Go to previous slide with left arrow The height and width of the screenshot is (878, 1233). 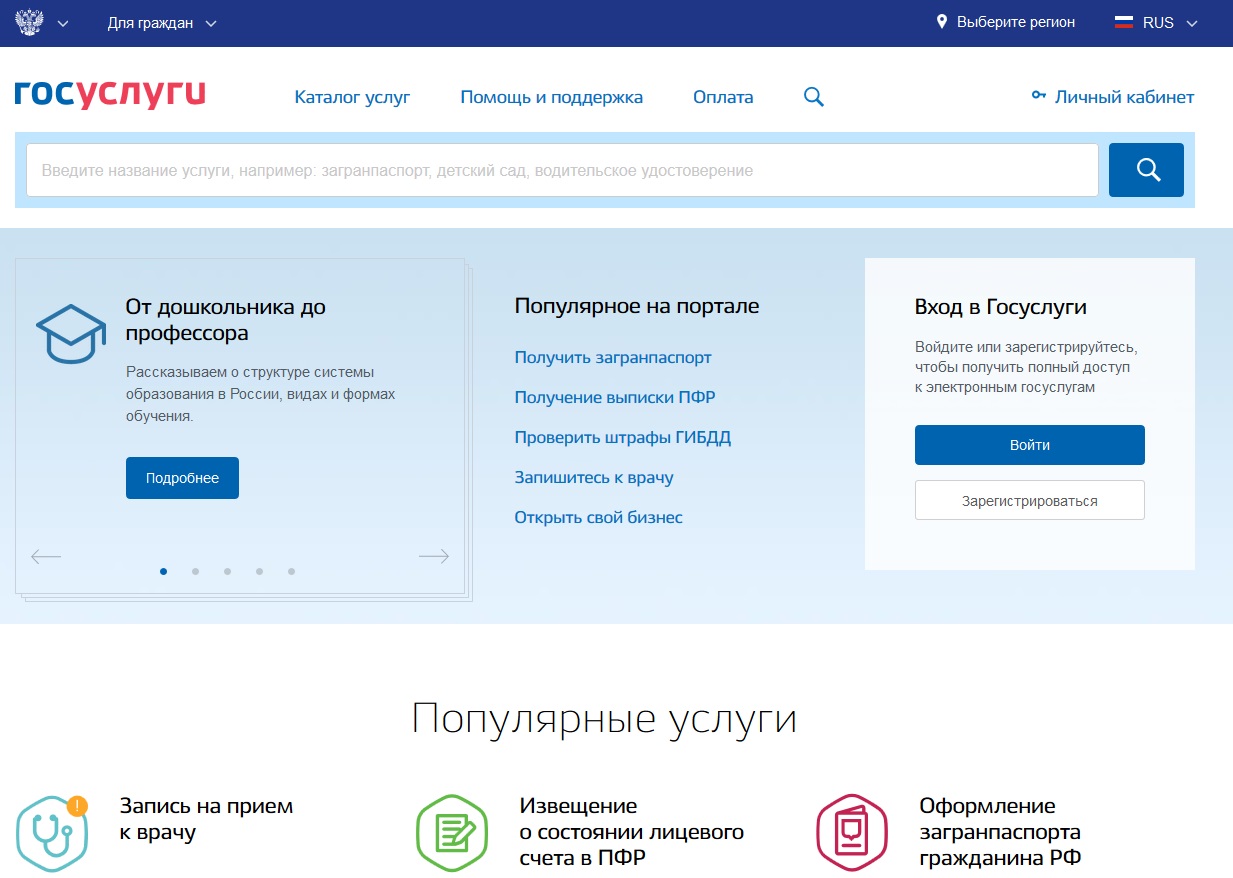(46, 557)
